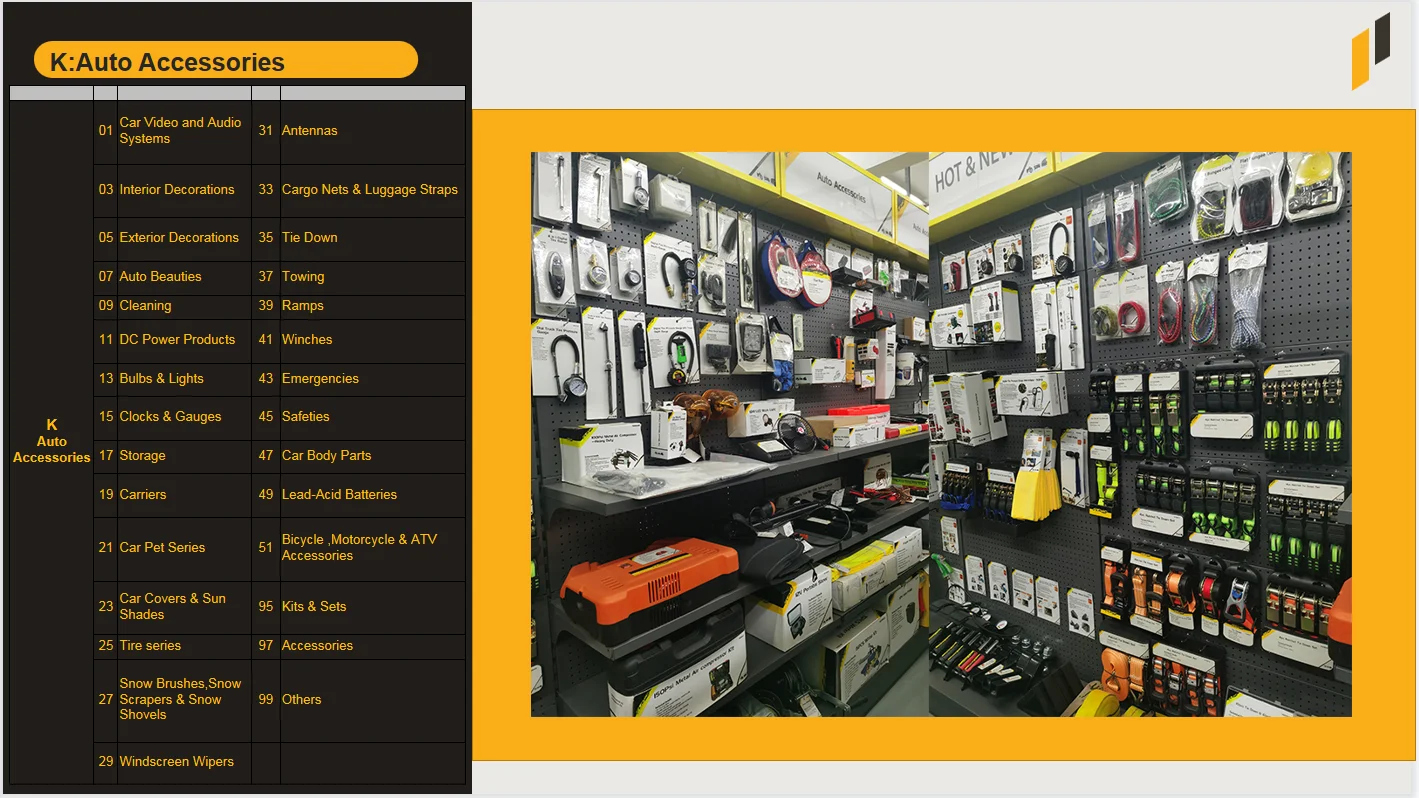
Task: Select 'Car Covers & Sun Shades'
Action: (x=173, y=607)
